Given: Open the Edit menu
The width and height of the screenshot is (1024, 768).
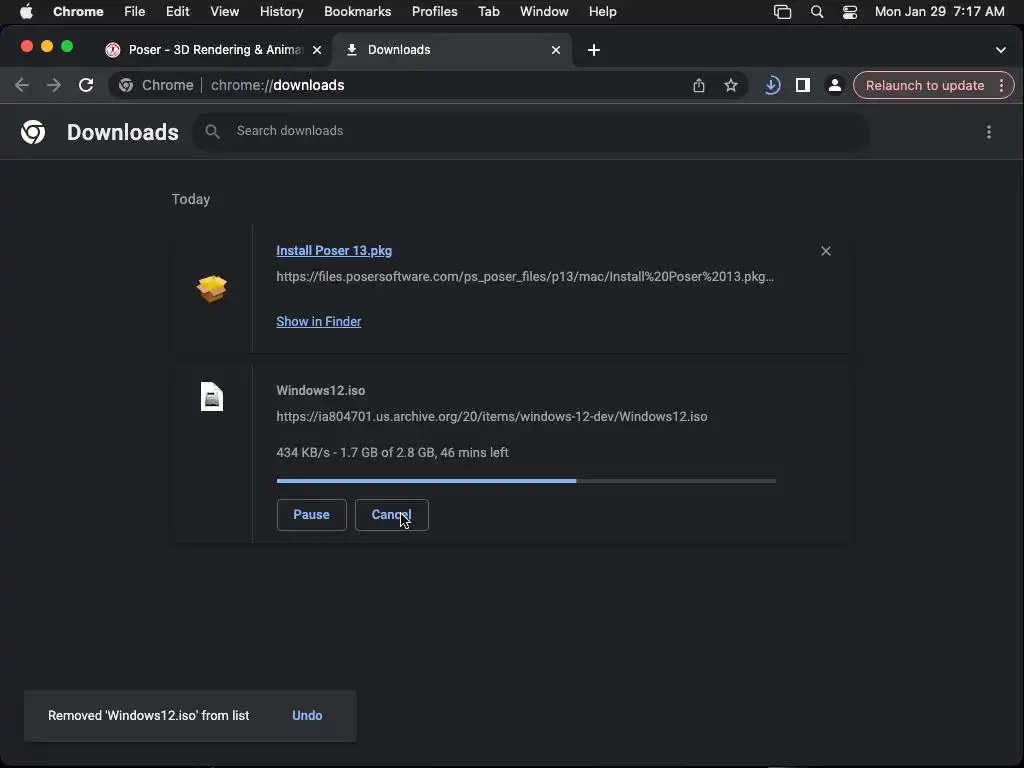Looking at the screenshot, I should 177,12.
